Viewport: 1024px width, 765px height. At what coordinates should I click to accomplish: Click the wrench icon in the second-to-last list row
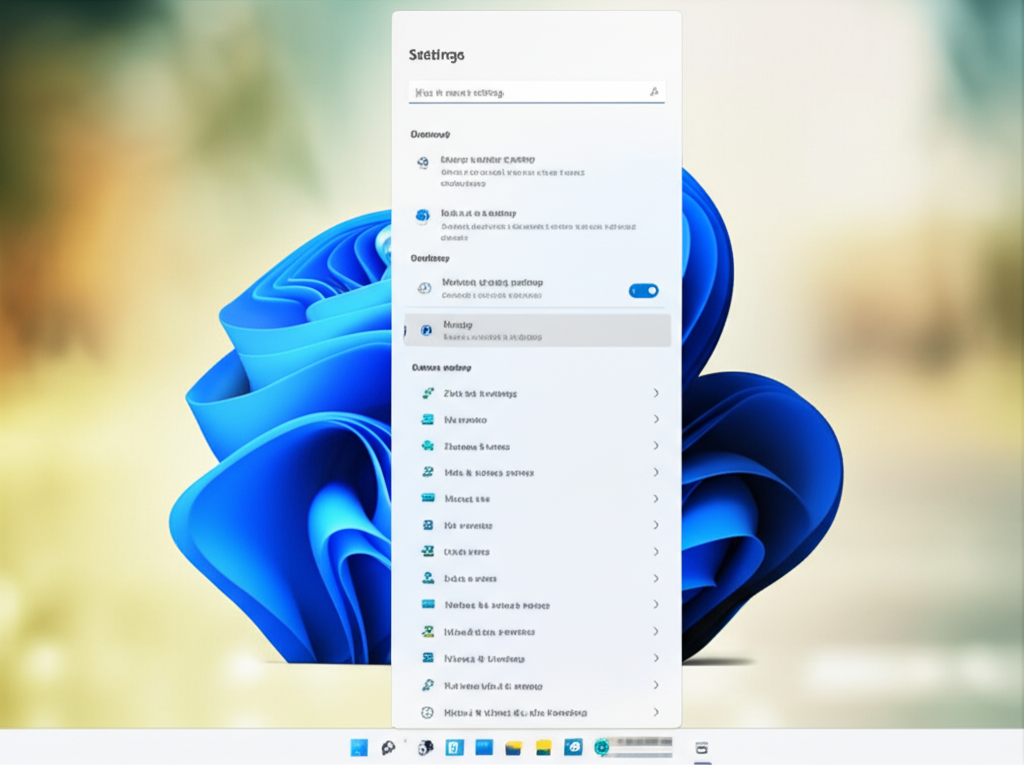pos(428,686)
